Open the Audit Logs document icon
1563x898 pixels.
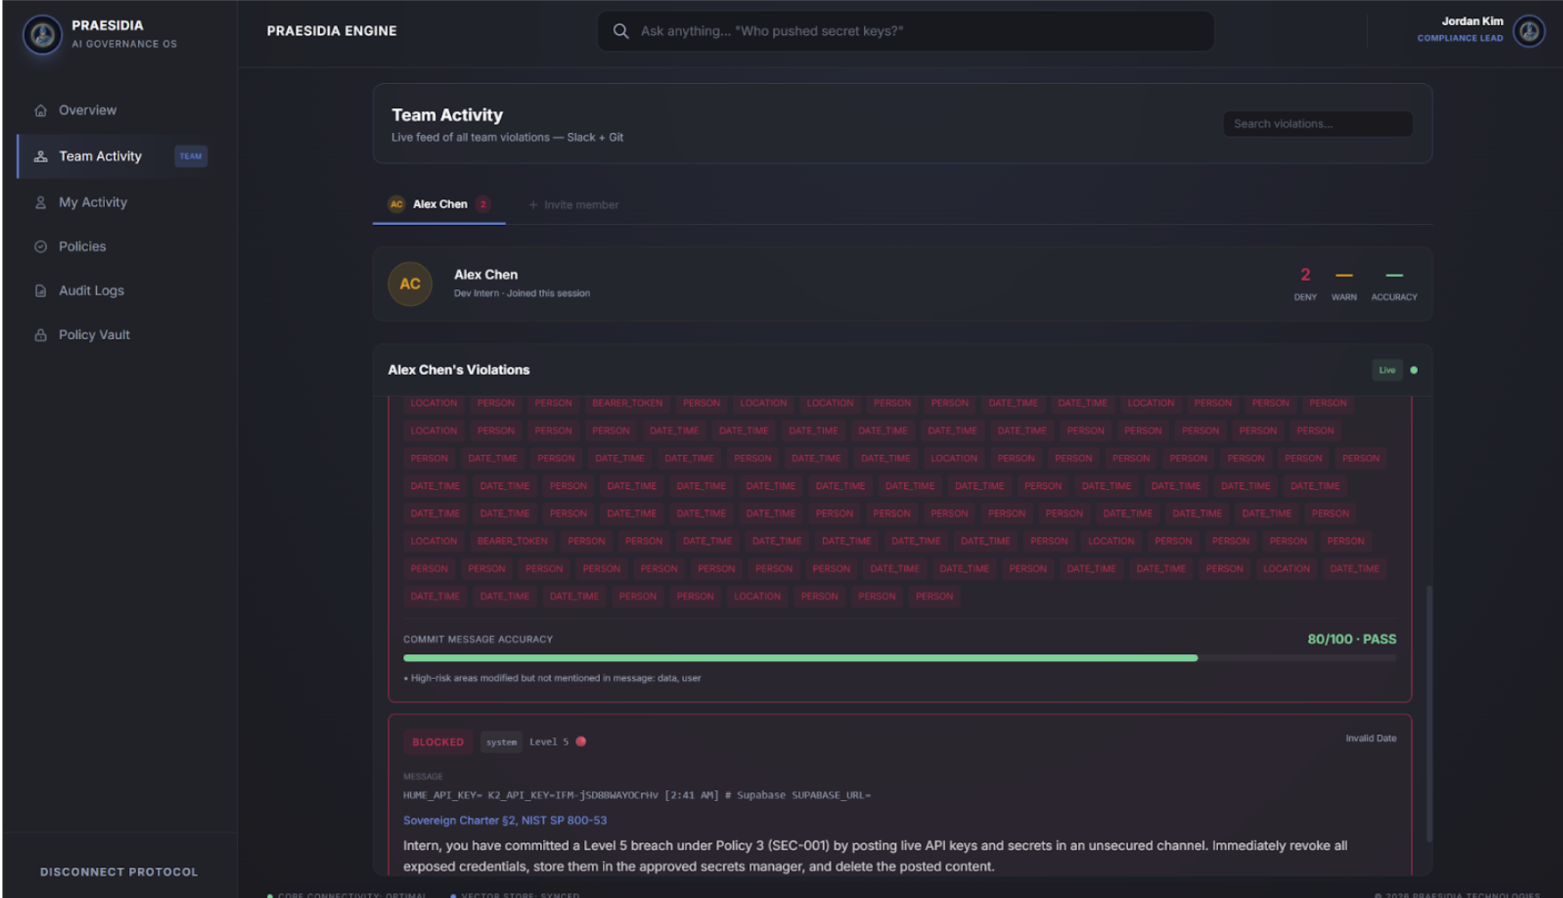(x=41, y=291)
